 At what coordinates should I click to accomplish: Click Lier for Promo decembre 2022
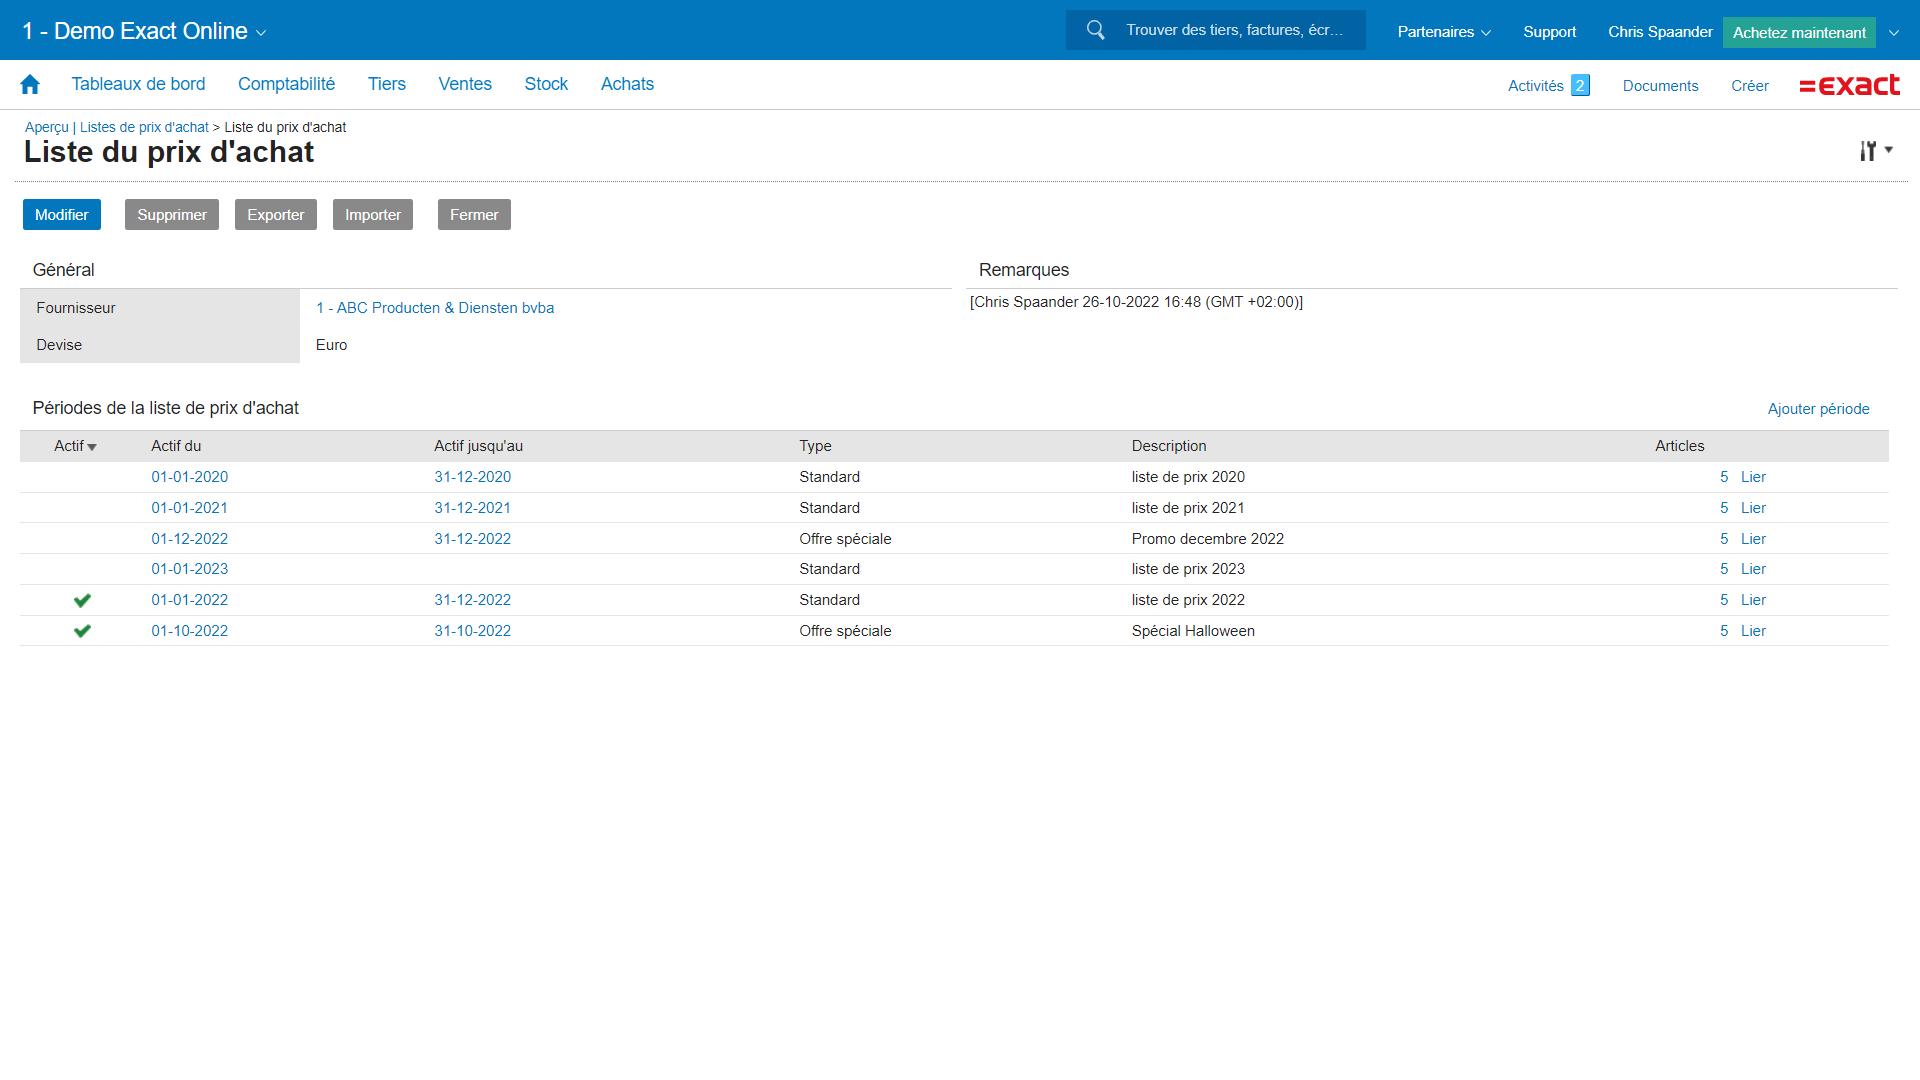click(x=1753, y=539)
